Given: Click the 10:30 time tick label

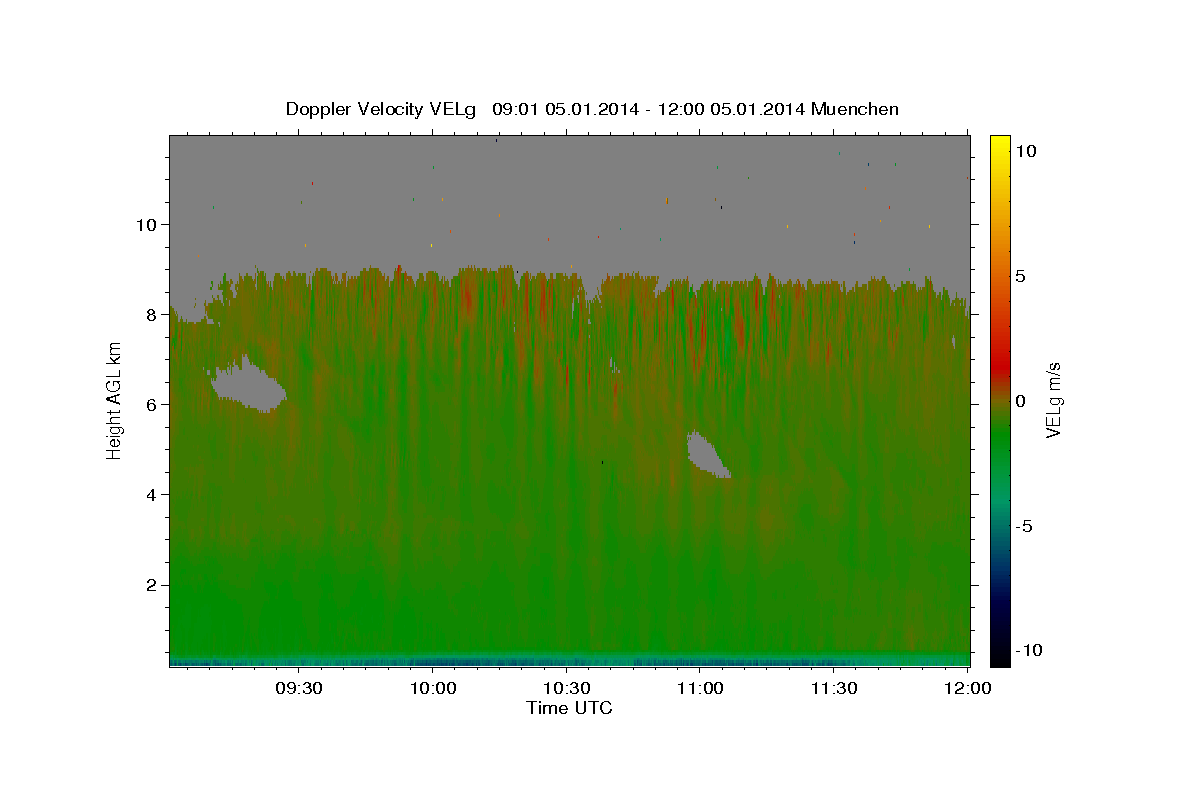Looking at the screenshot, I should click(566, 688).
